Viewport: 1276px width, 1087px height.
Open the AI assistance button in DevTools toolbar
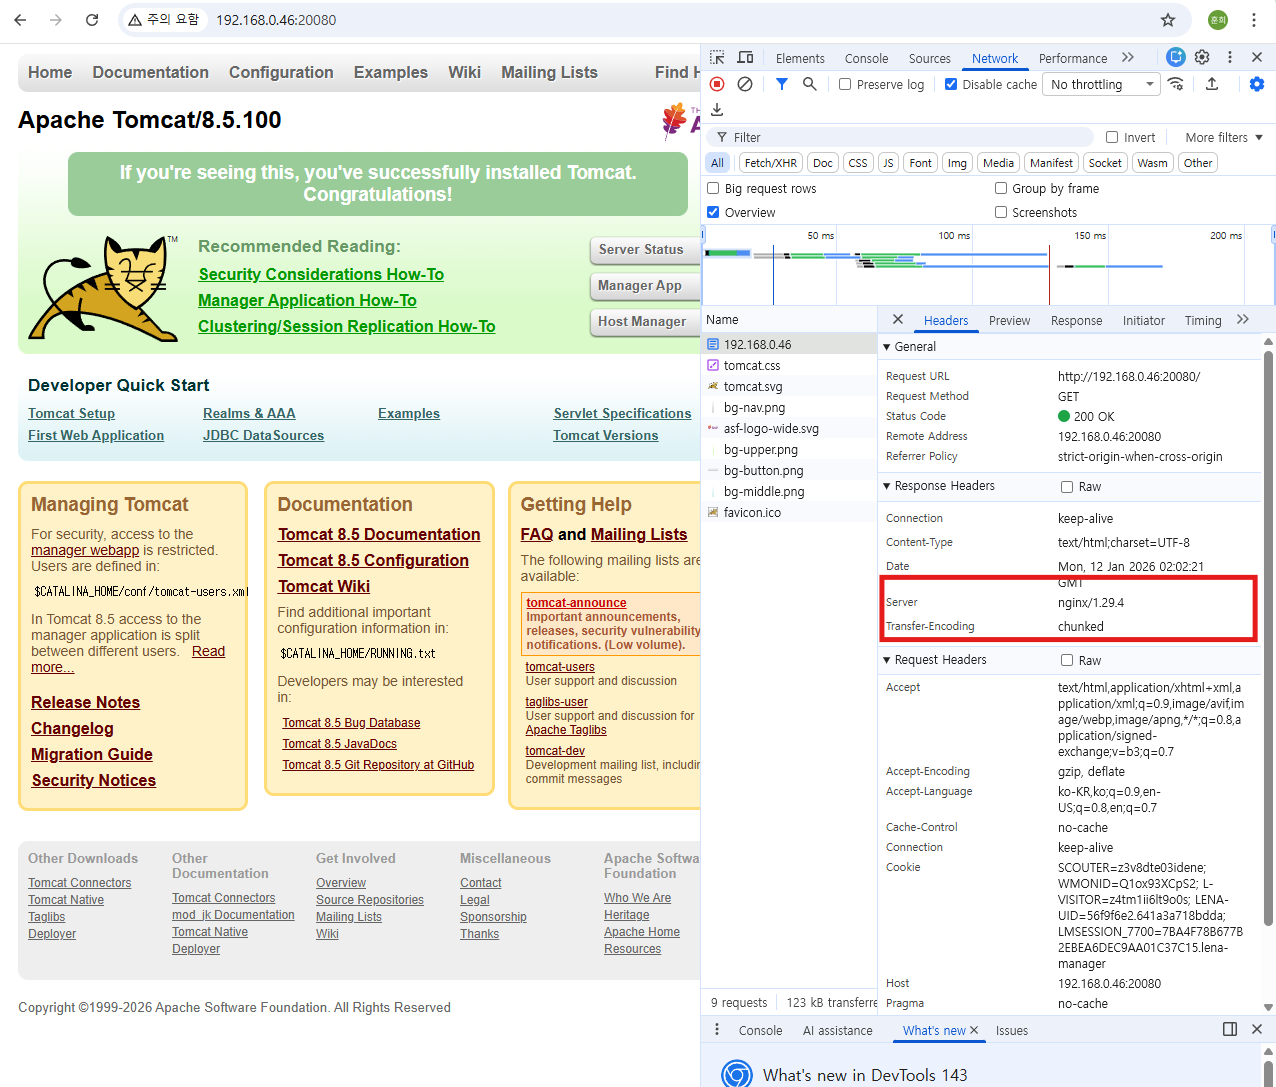(x=1176, y=57)
